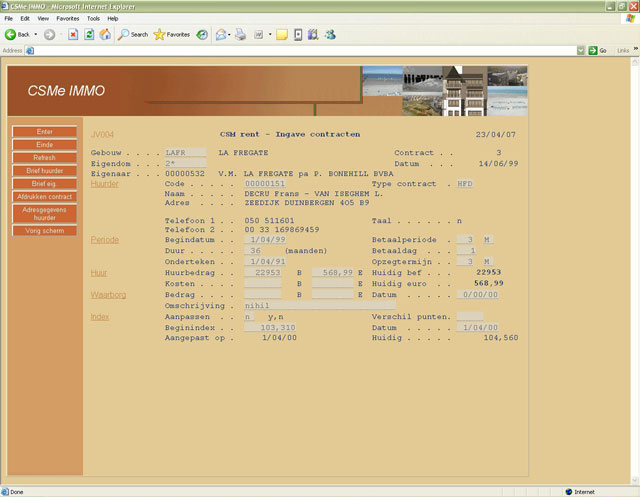This screenshot has width=640, height=497.
Task: Click the Afdrukken contract button
Action: pyautogui.click(x=44, y=197)
